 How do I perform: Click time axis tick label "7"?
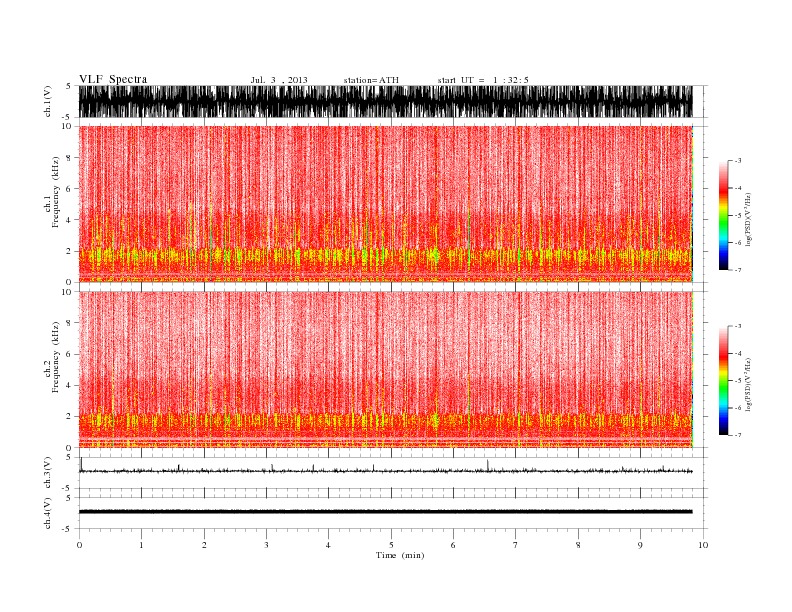click(516, 545)
